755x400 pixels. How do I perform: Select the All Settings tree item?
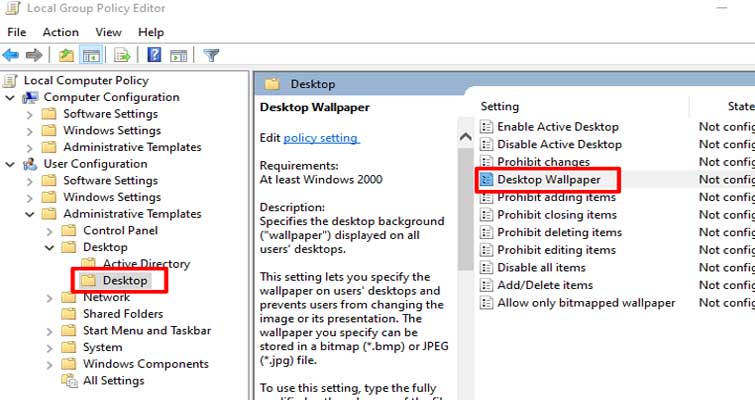(113, 380)
